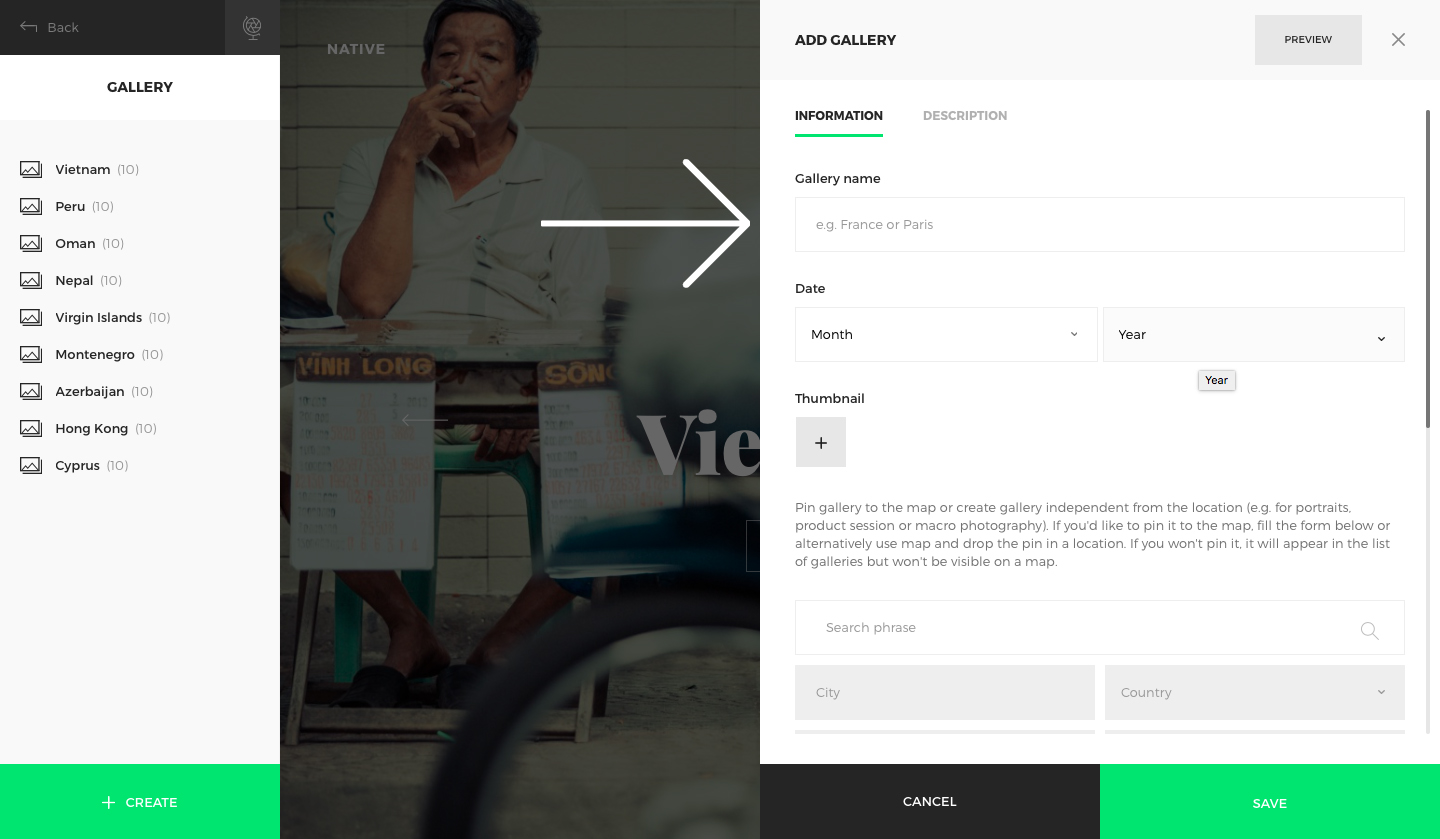Click the Preview button
This screenshot has width=1440, height=839.
pyautogui.click(x=1308, y=40)
